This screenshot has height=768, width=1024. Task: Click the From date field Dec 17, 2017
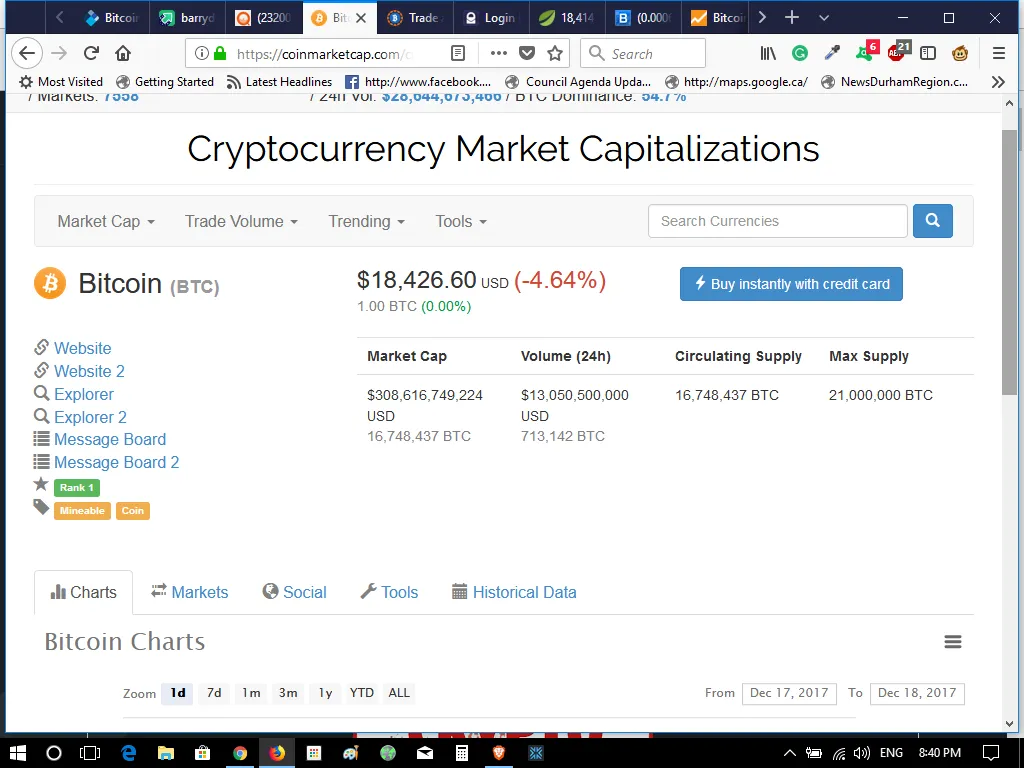[x=789, y=693]
